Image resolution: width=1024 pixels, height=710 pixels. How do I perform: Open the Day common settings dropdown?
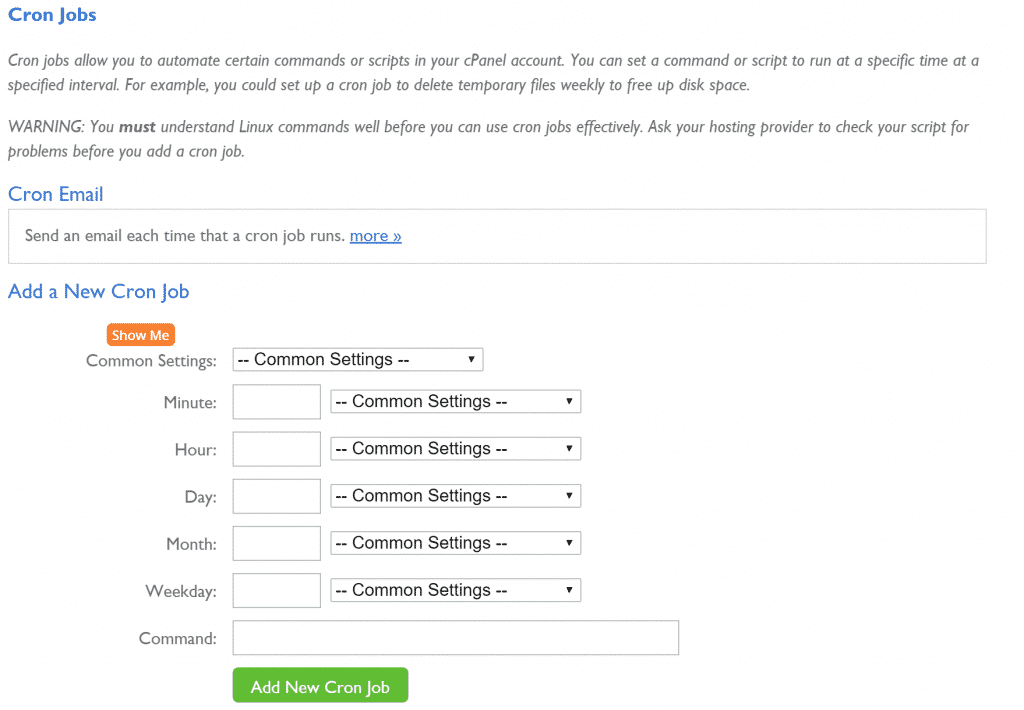[455, 496]
